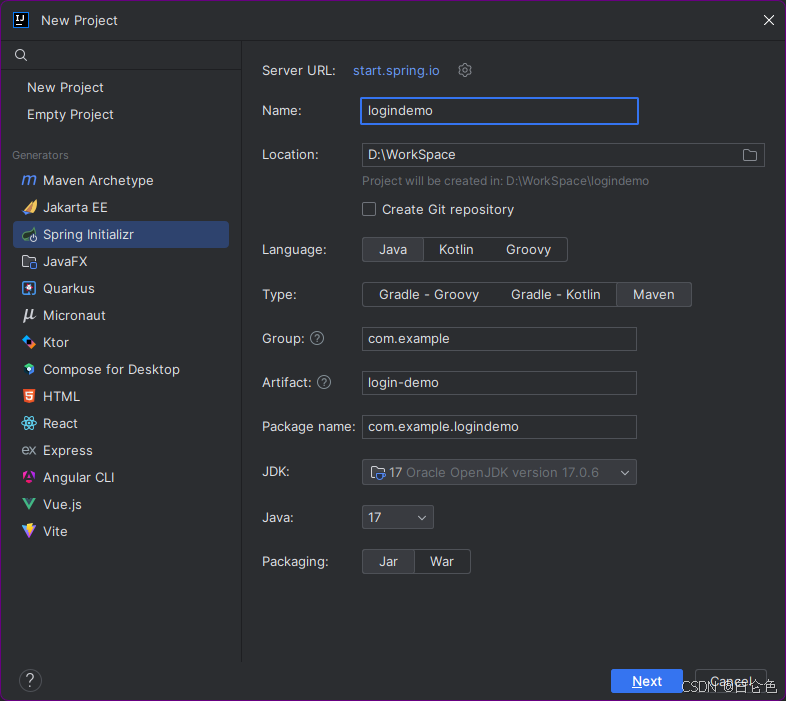This screenshot has width=786, height=701.
Task: Select Kotlin language option
Action: [456, 250]
